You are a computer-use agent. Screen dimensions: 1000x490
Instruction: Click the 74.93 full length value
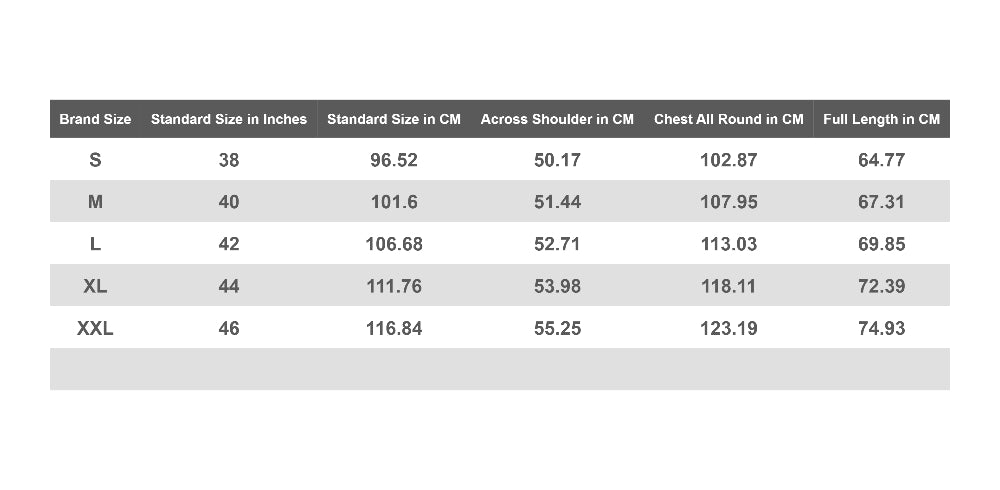(882, 328)
